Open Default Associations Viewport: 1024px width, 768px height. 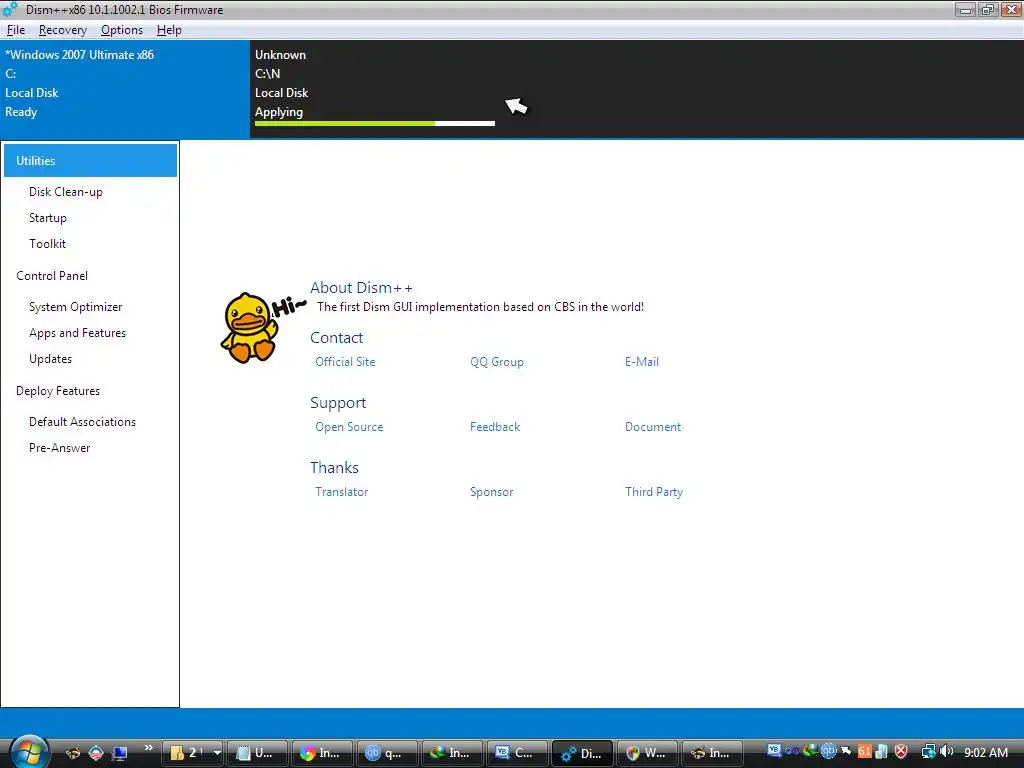[82, 422]
